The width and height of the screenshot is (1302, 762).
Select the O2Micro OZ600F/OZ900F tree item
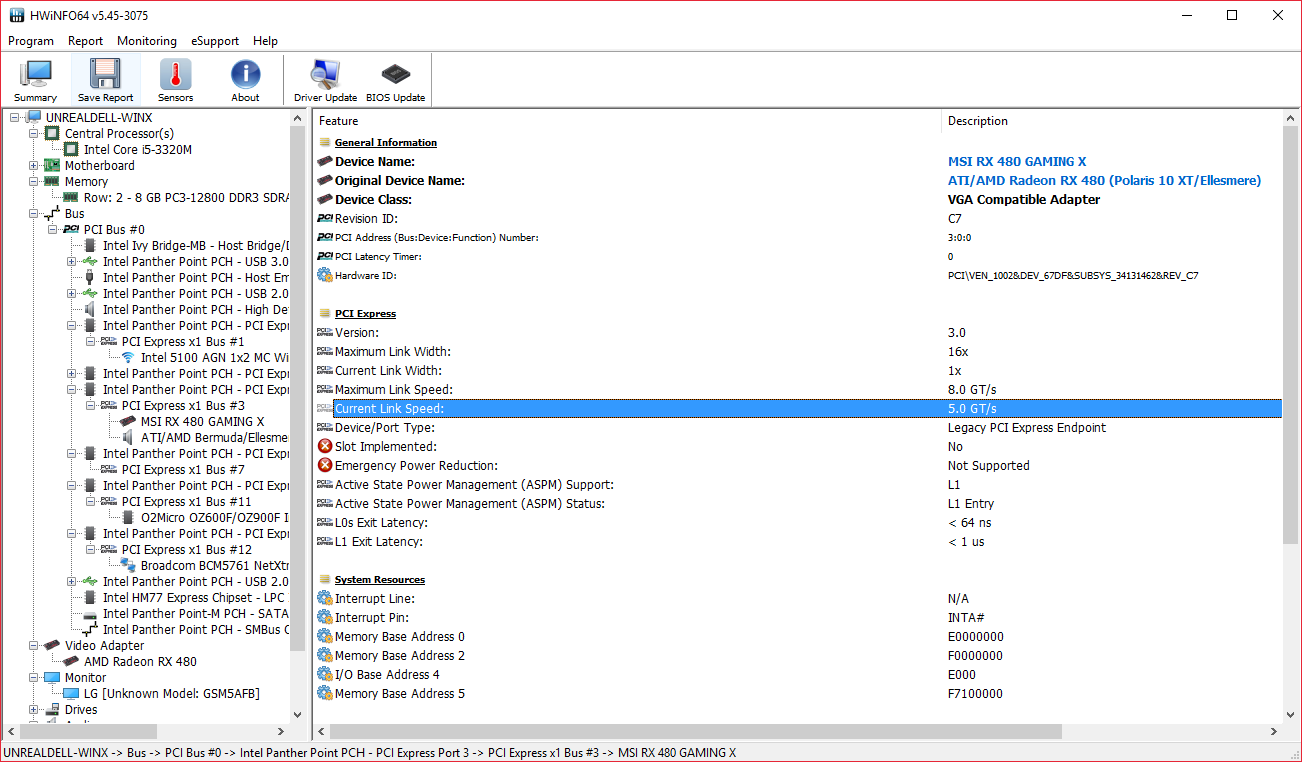pyautogui.click(x=214, y=517)
